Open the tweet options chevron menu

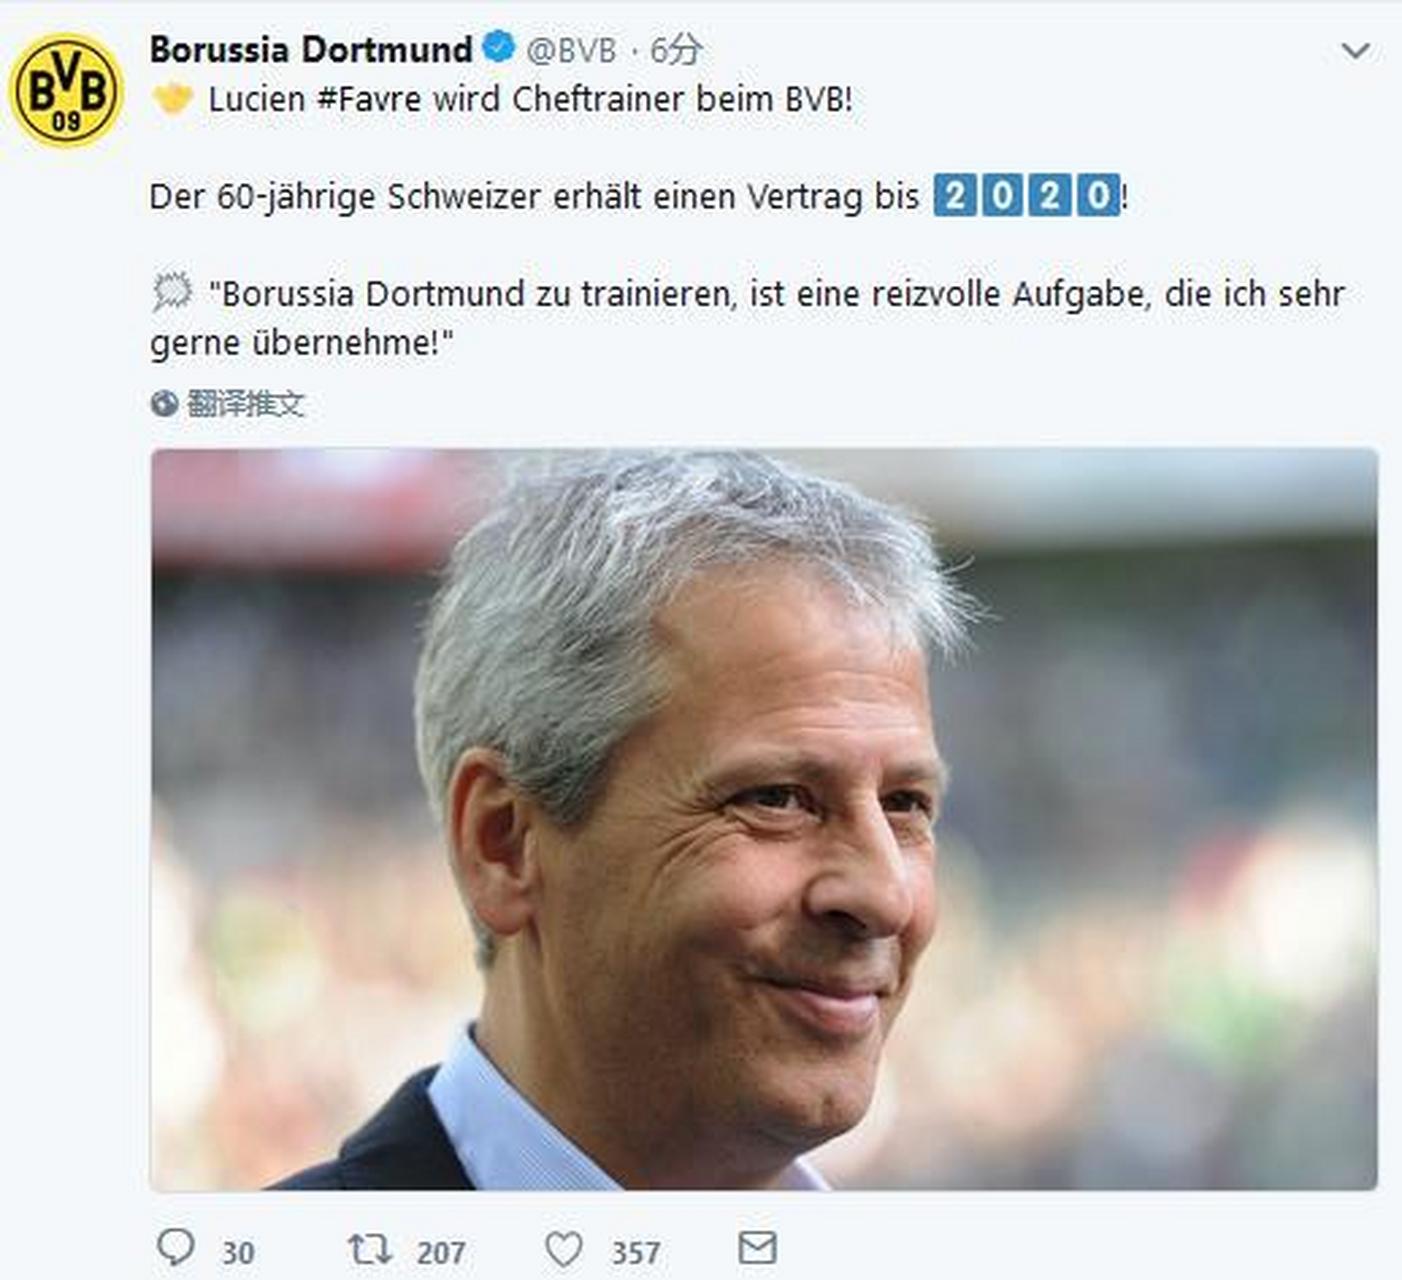click(x=1355, y=50)
